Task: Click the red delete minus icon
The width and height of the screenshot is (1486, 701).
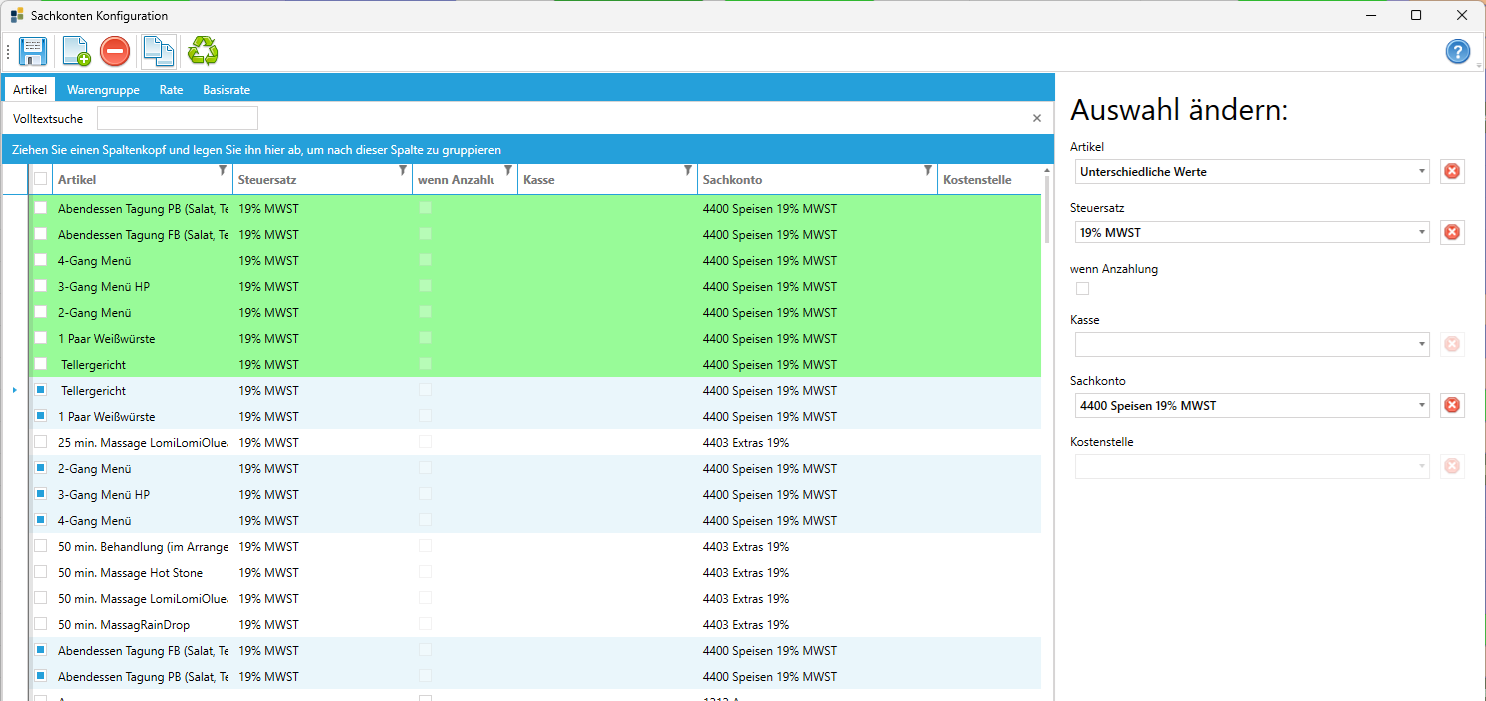Action: [115, 51]
